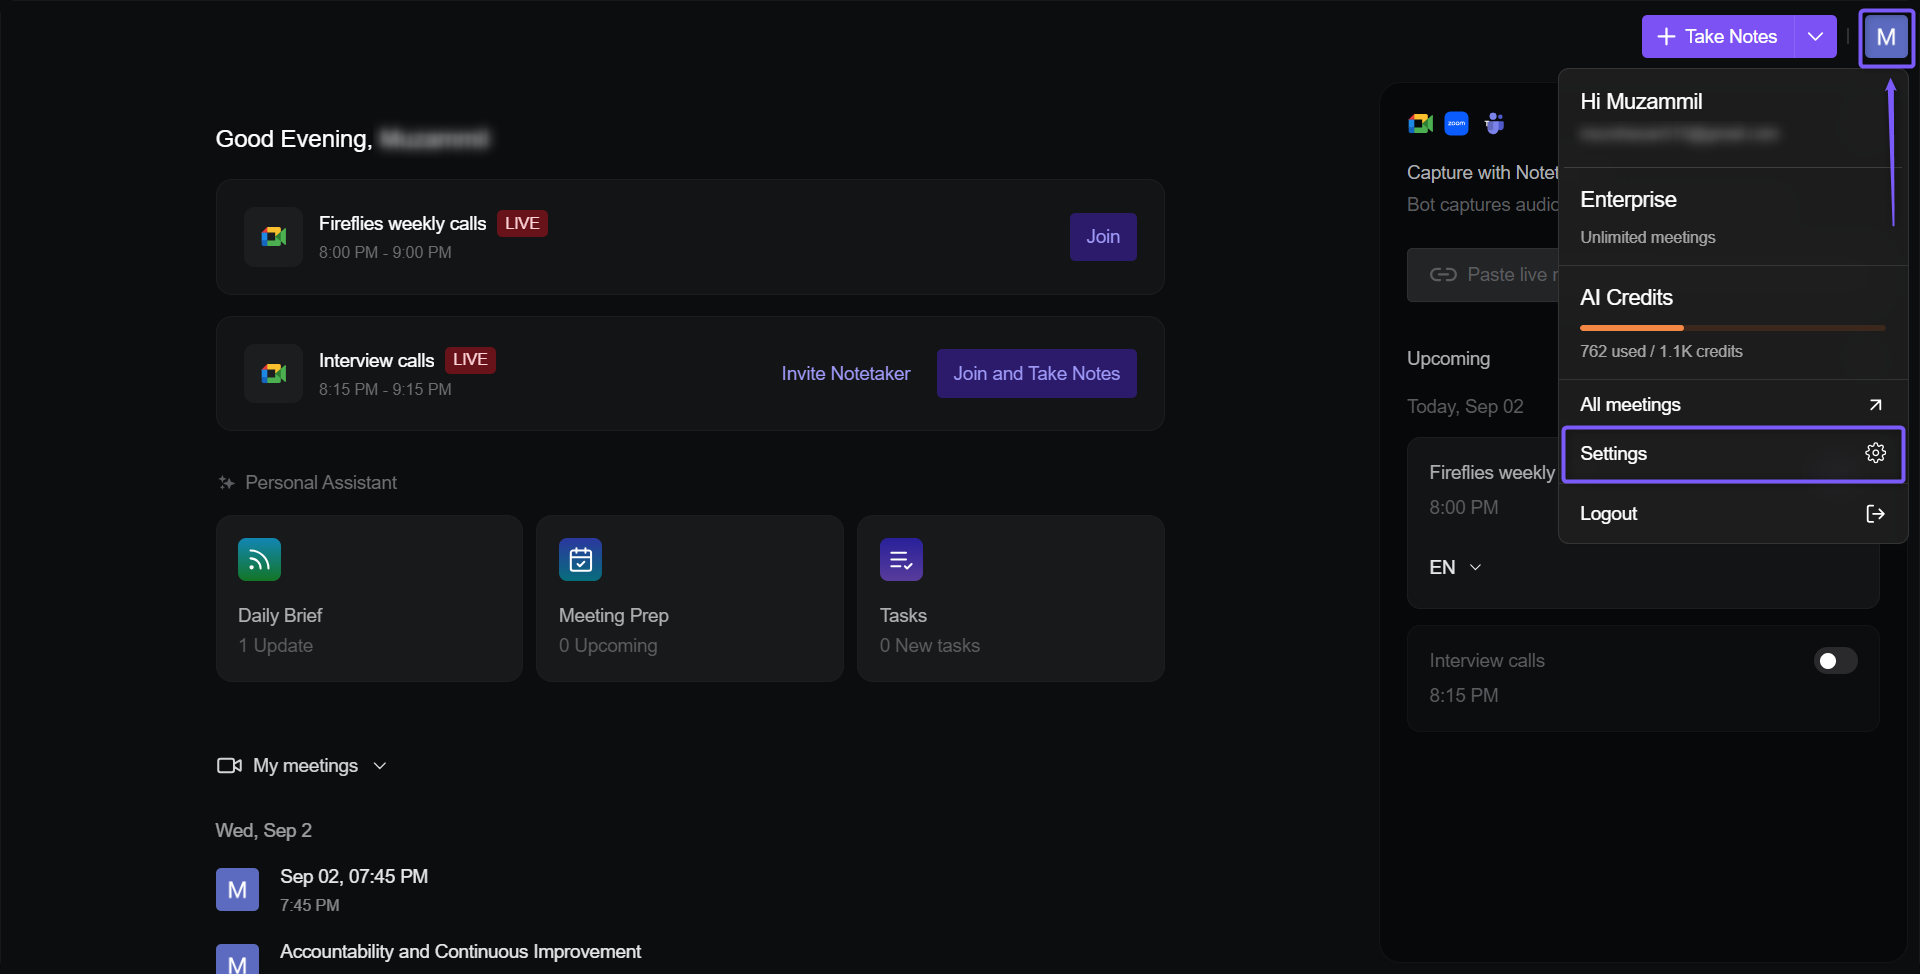Image resolution: width=1920 pixels, height=974 pixels.
Task: Toggle notetaker for Interview calls upcoming meeting
Action: tap(1835, 661)
